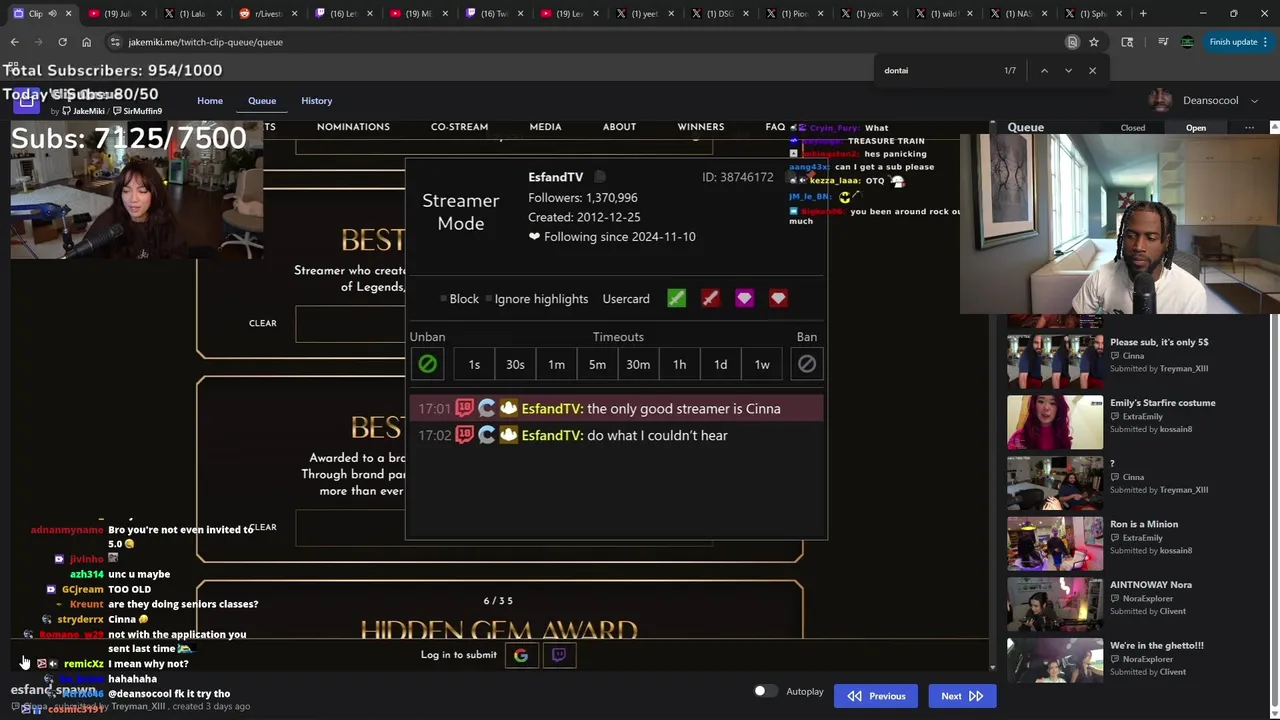Viewport: 1280px width, 720px height.
Task: Select 'AINTNOWAY Nora' clip thumbnail
Action: [1055, 603]
